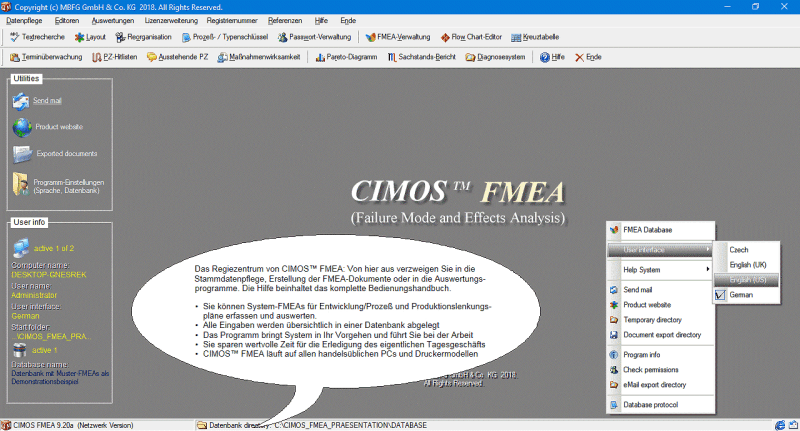The width and height of the screenshot is (800, 431).
Task: Launch Reorganisation from the toolbar
Action: (143, 37)
